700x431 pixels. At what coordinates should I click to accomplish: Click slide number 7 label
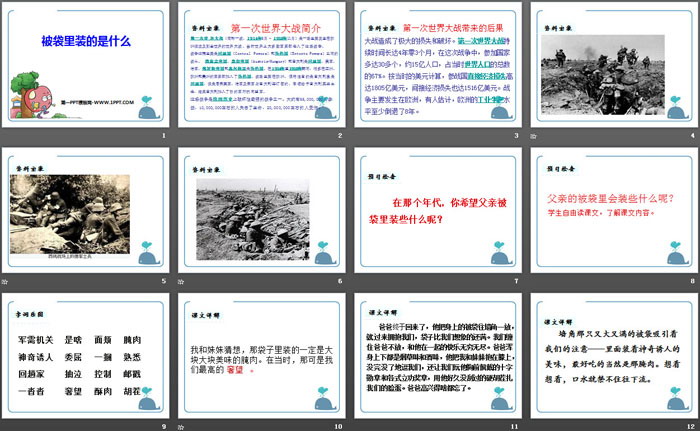pyautogui.click(x=517, y=281)
